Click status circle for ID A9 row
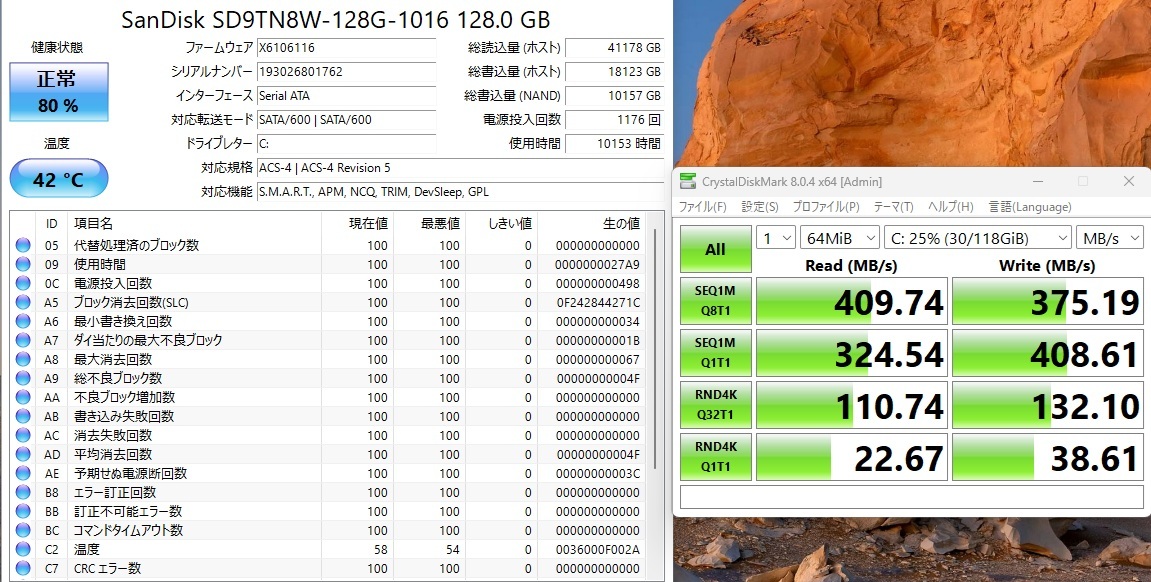The width and height of the screenshot is (1151, 582). 23,379
